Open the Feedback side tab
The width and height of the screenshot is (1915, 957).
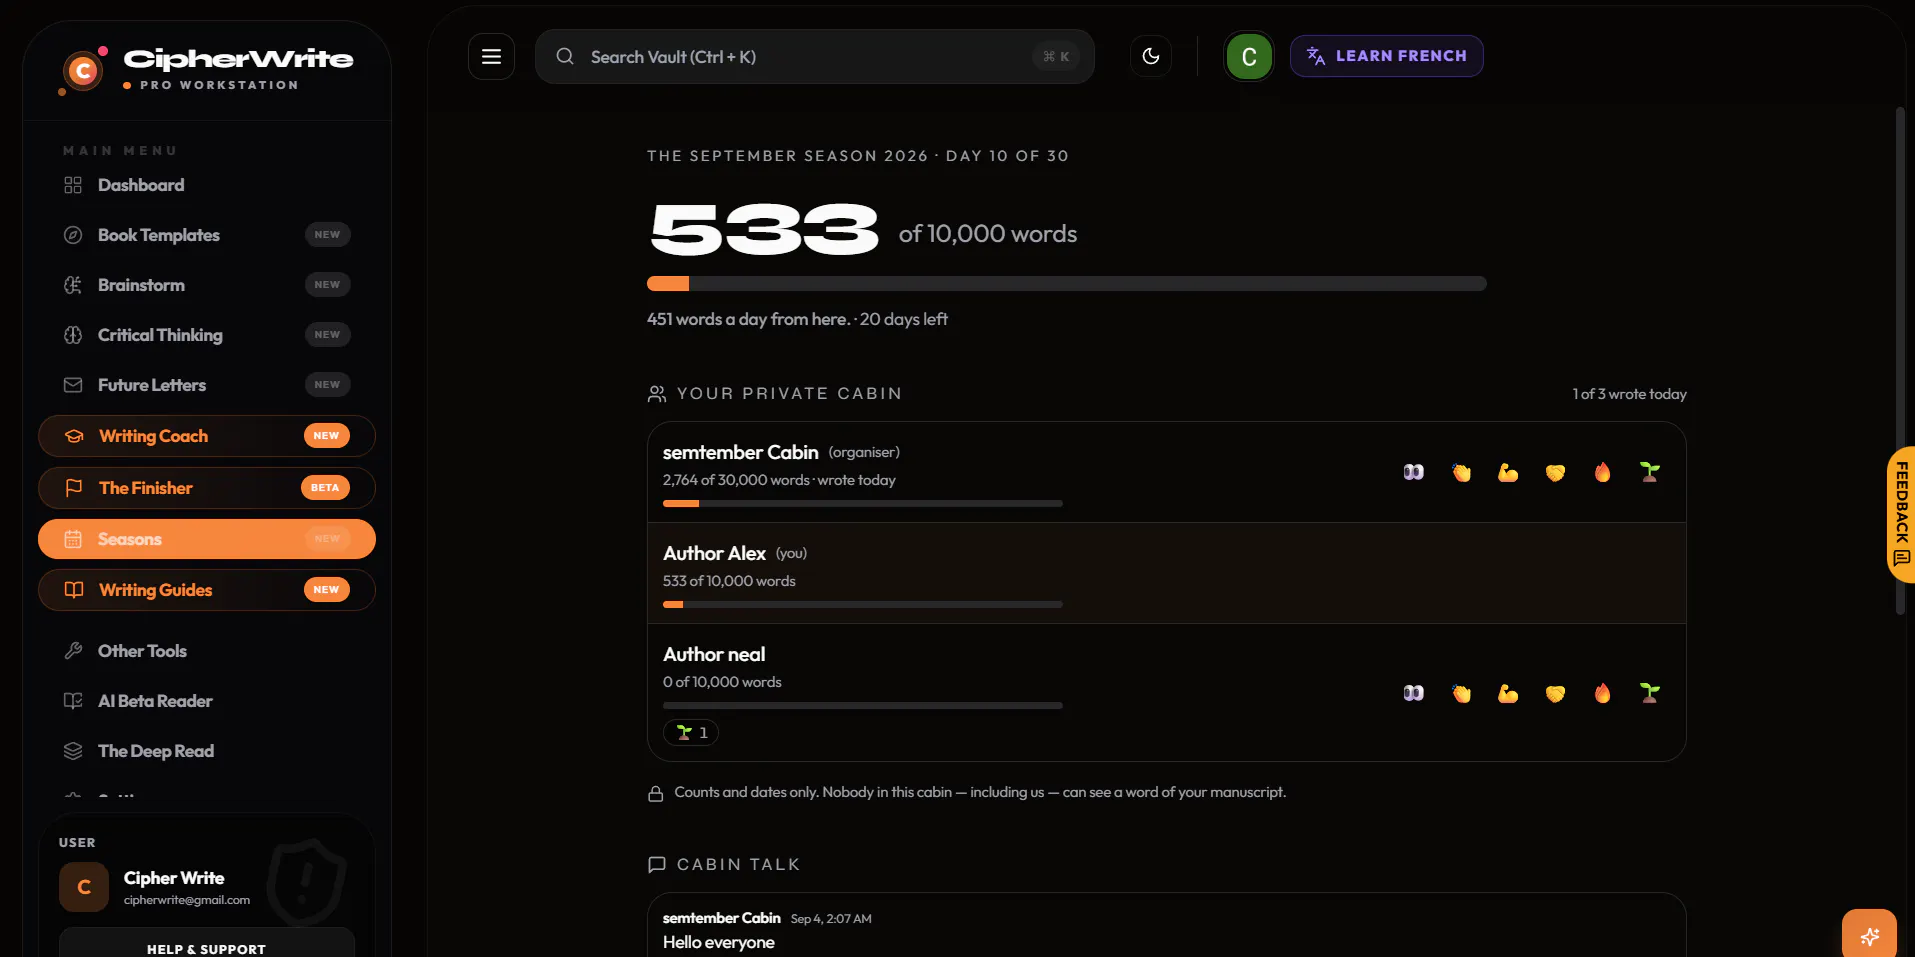[1901, 514]
